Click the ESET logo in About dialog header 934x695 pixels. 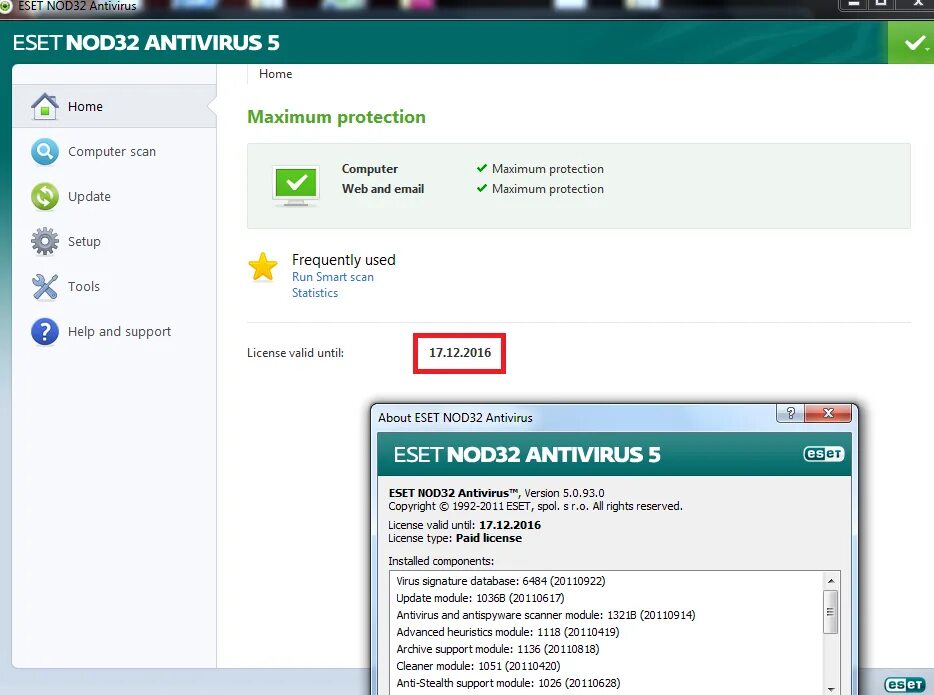coord(824,454)
